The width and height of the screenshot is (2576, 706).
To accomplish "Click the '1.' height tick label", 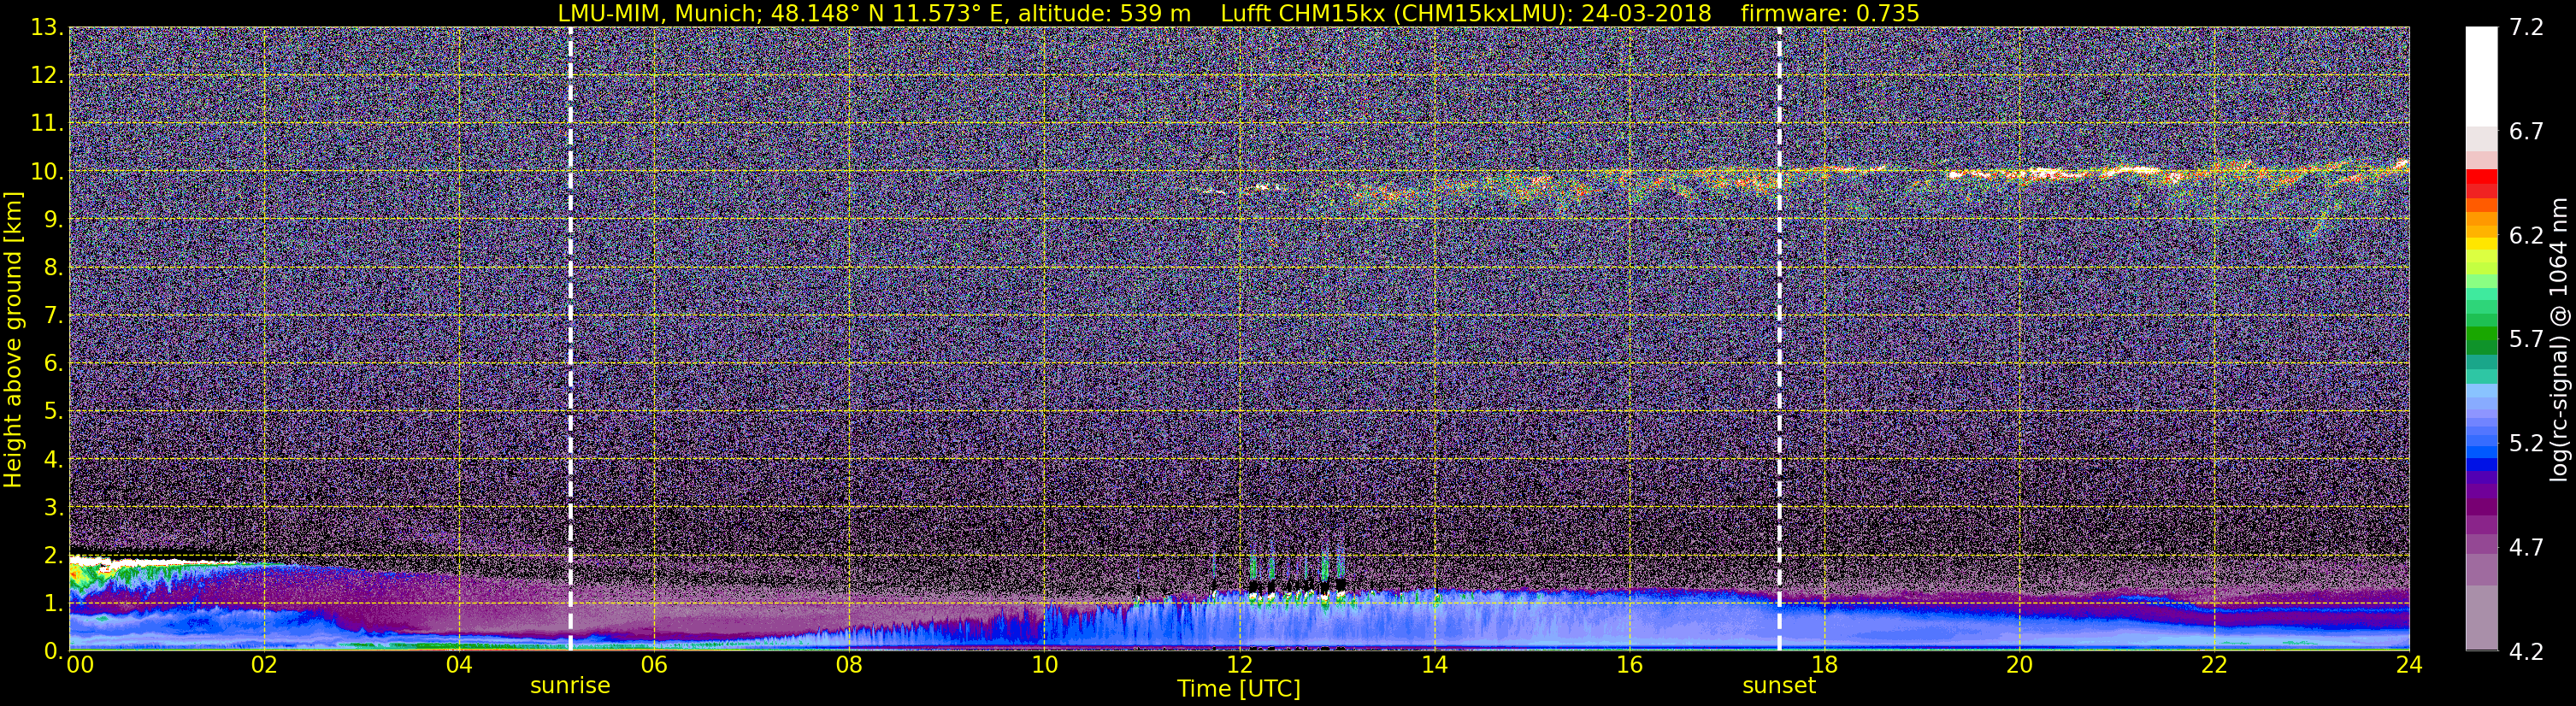I will [54, 603].
